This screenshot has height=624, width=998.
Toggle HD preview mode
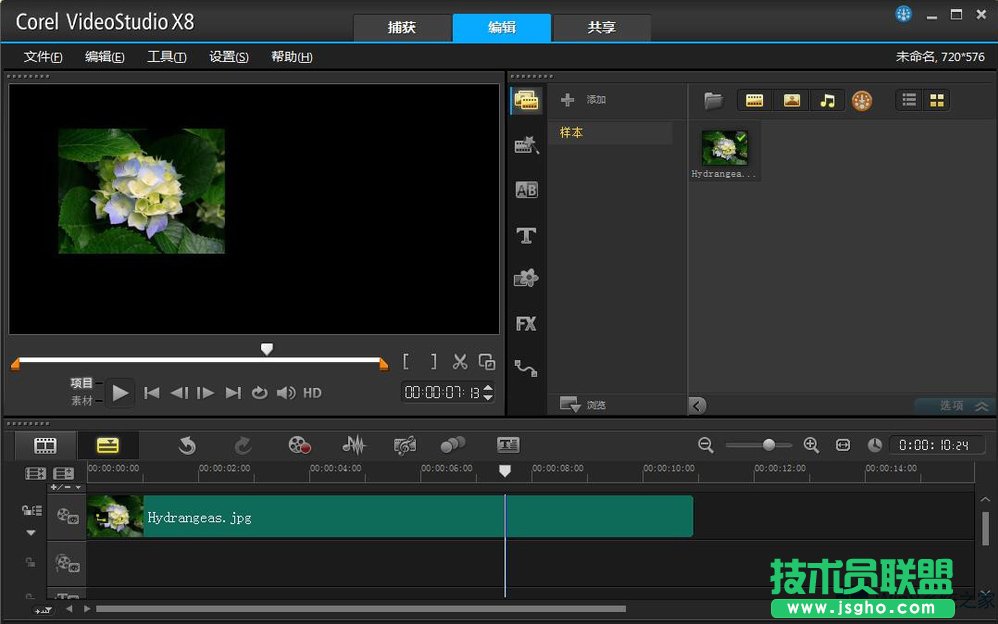point(312,393)
